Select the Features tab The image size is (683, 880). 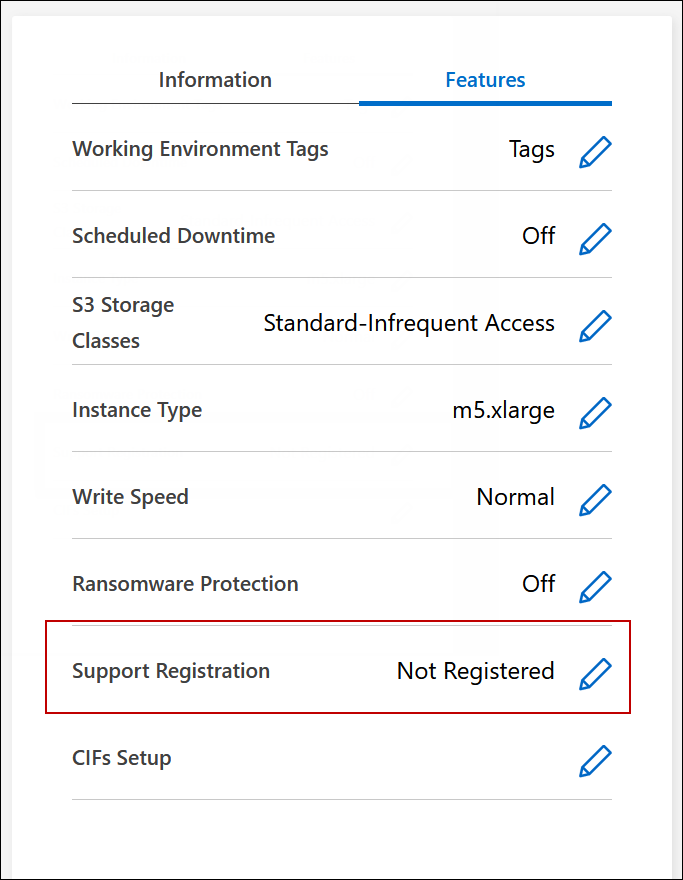pyautogui.click(x=485, y=80)
